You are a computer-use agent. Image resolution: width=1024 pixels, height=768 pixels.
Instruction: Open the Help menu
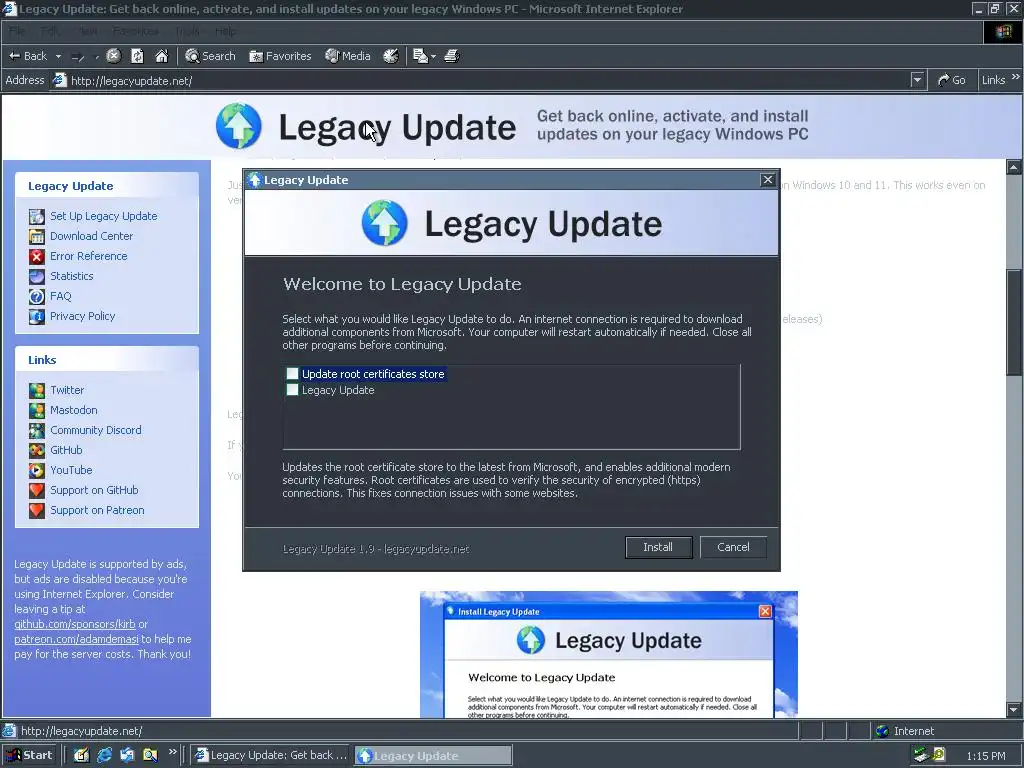(x=225, y=31)
